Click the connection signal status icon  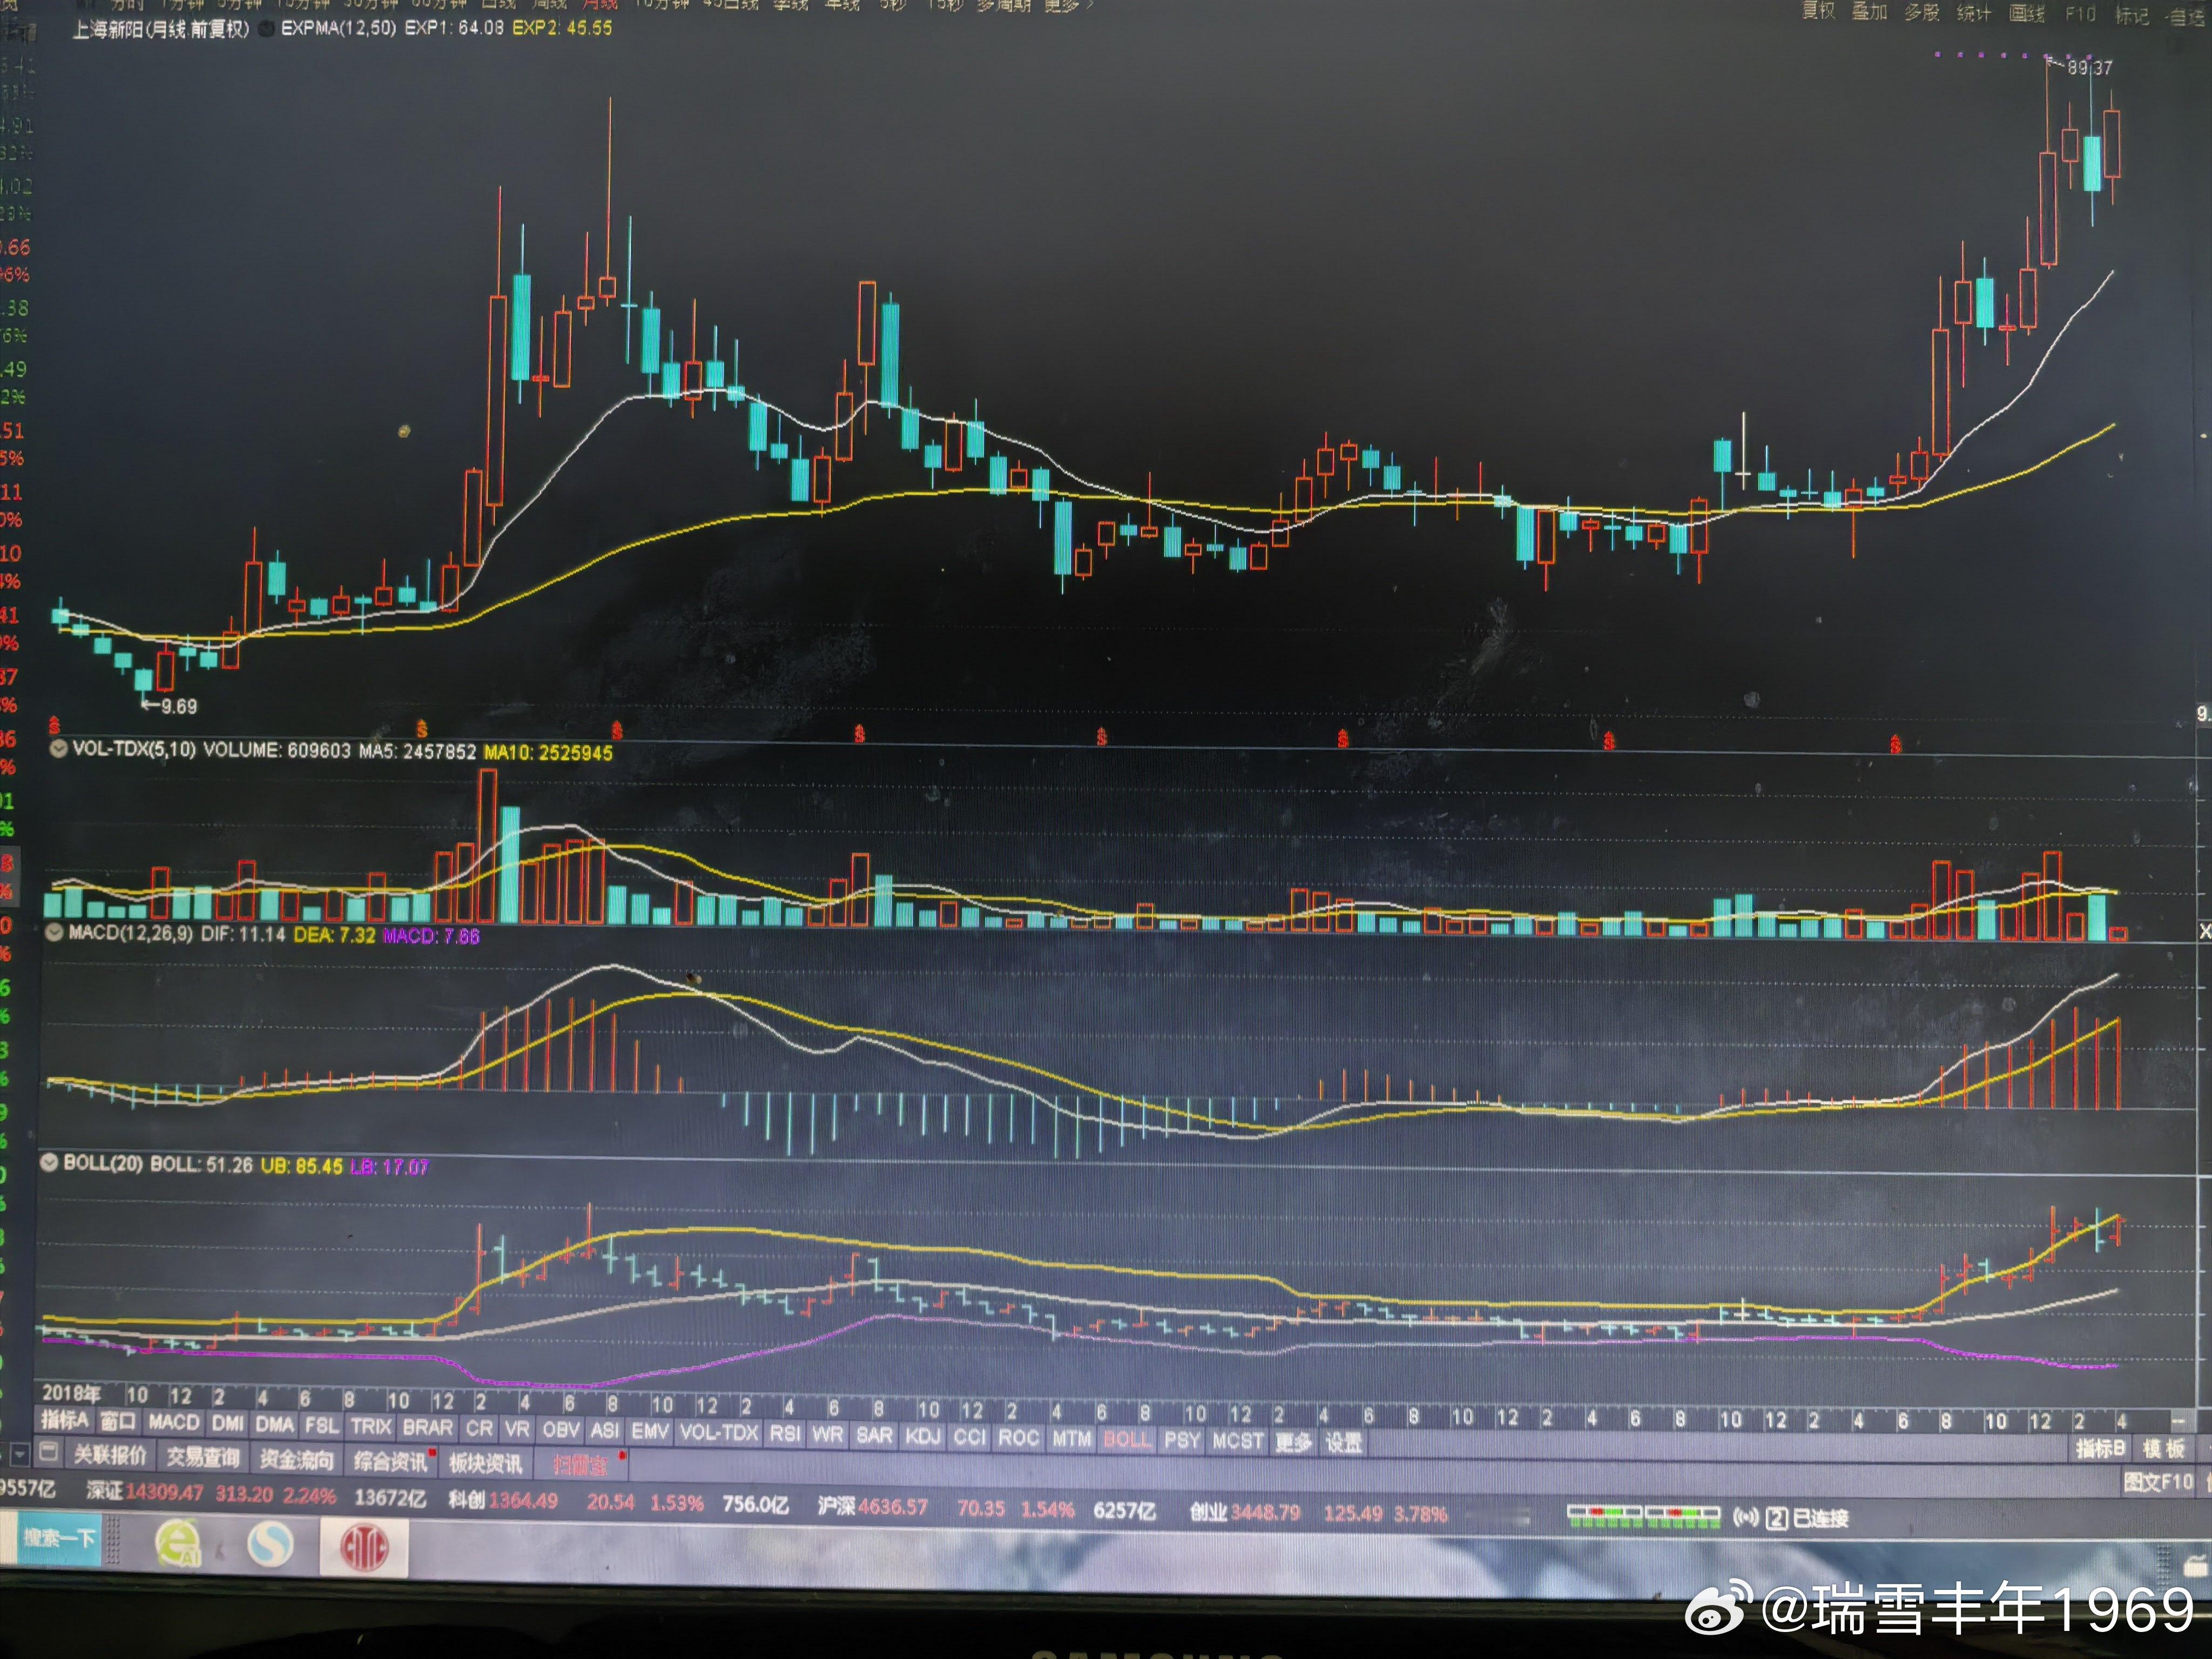pyautogui.click(x=1746, y=1518)
